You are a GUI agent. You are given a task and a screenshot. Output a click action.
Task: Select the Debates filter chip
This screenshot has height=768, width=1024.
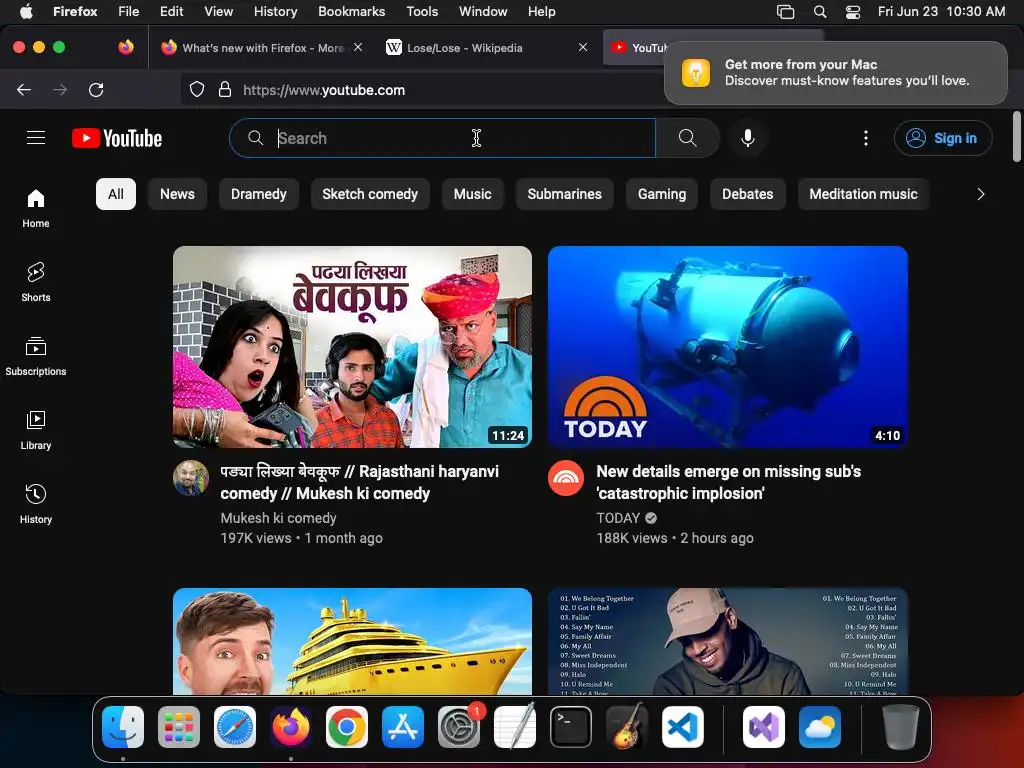[x=747, y=194]
